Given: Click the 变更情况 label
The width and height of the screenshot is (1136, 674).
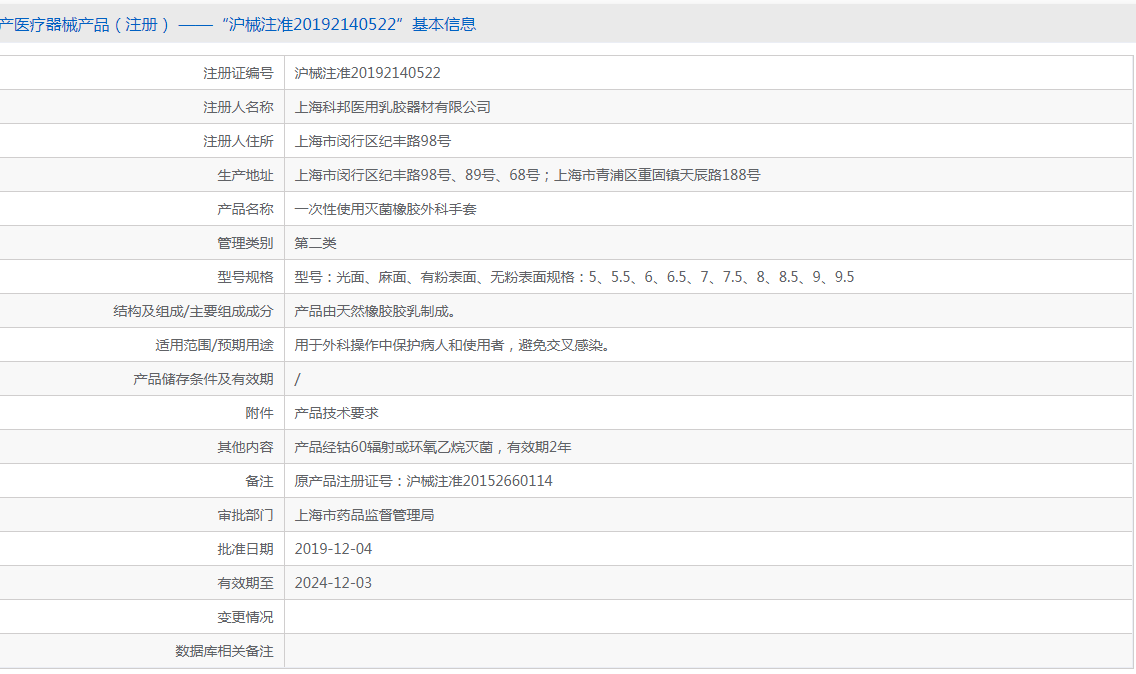Looking at the screenshot, I should point(246,618).
